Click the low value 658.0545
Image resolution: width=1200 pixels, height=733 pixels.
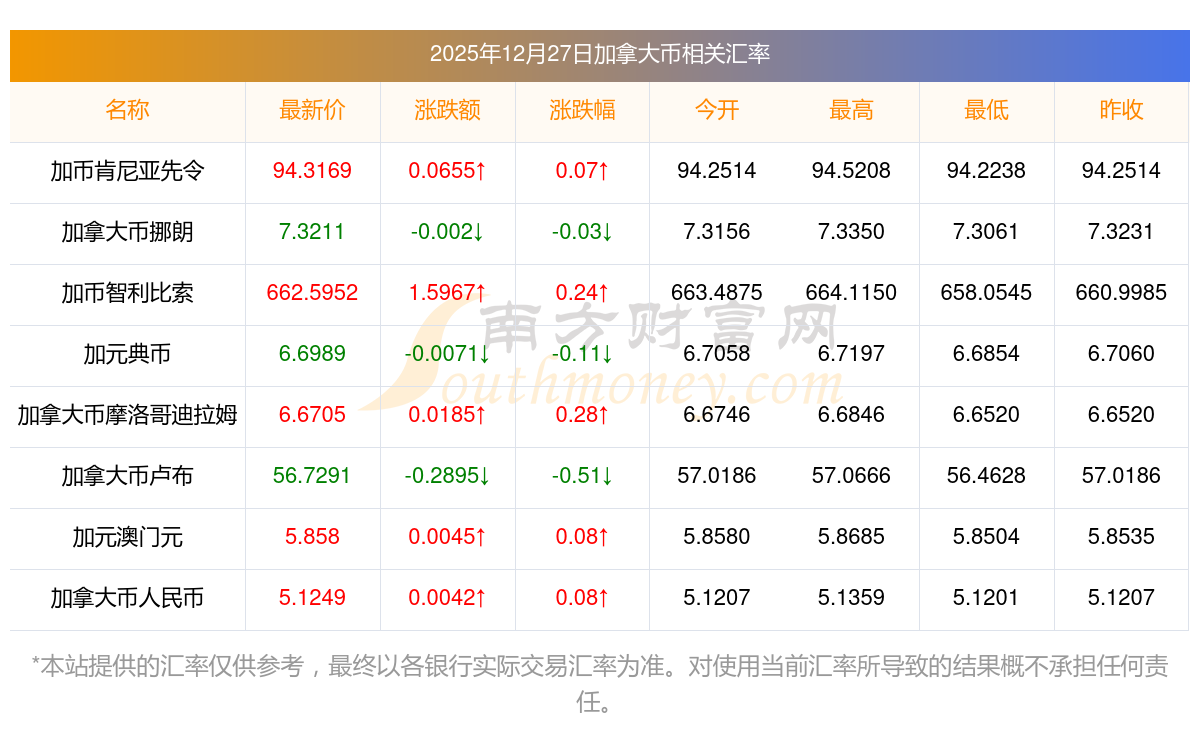pos(986,293)
